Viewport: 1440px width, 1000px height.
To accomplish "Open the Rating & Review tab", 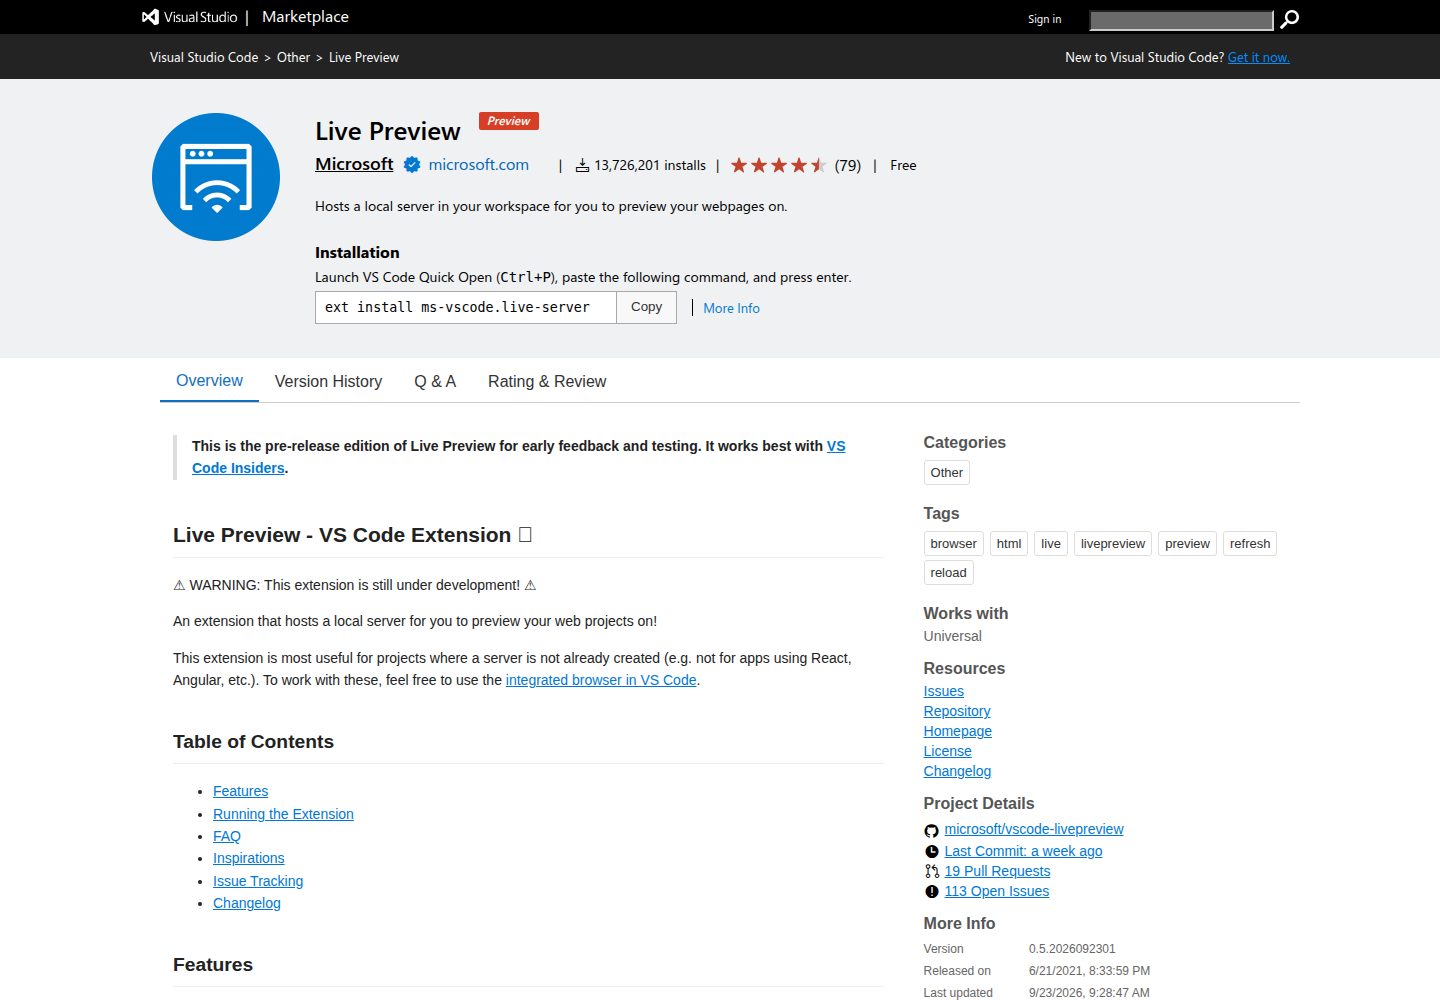I will [x=547, y=381].
